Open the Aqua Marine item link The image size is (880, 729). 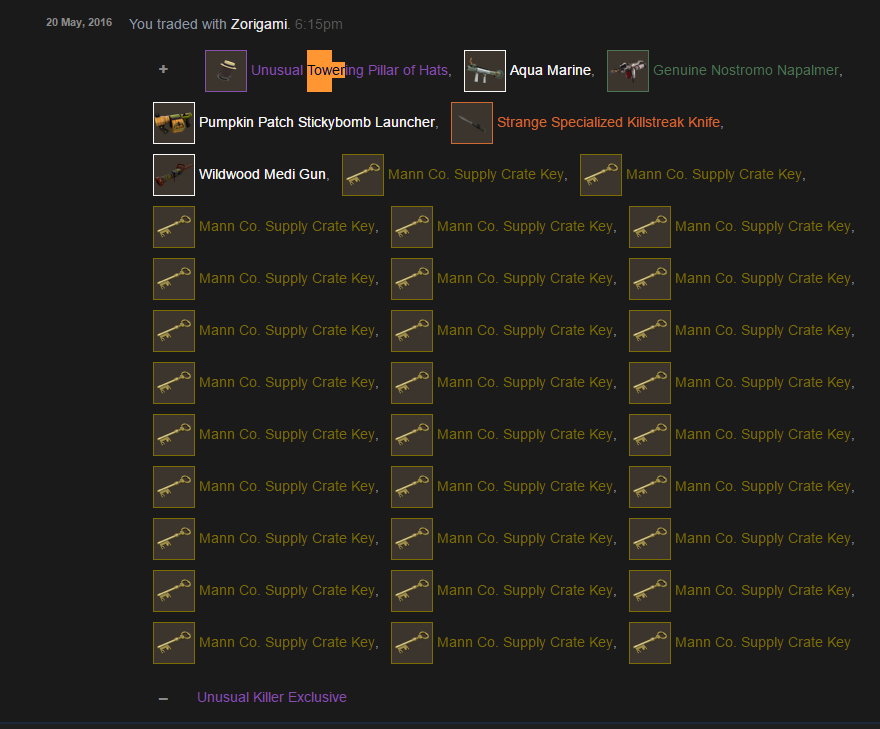[x=550, y=70]
